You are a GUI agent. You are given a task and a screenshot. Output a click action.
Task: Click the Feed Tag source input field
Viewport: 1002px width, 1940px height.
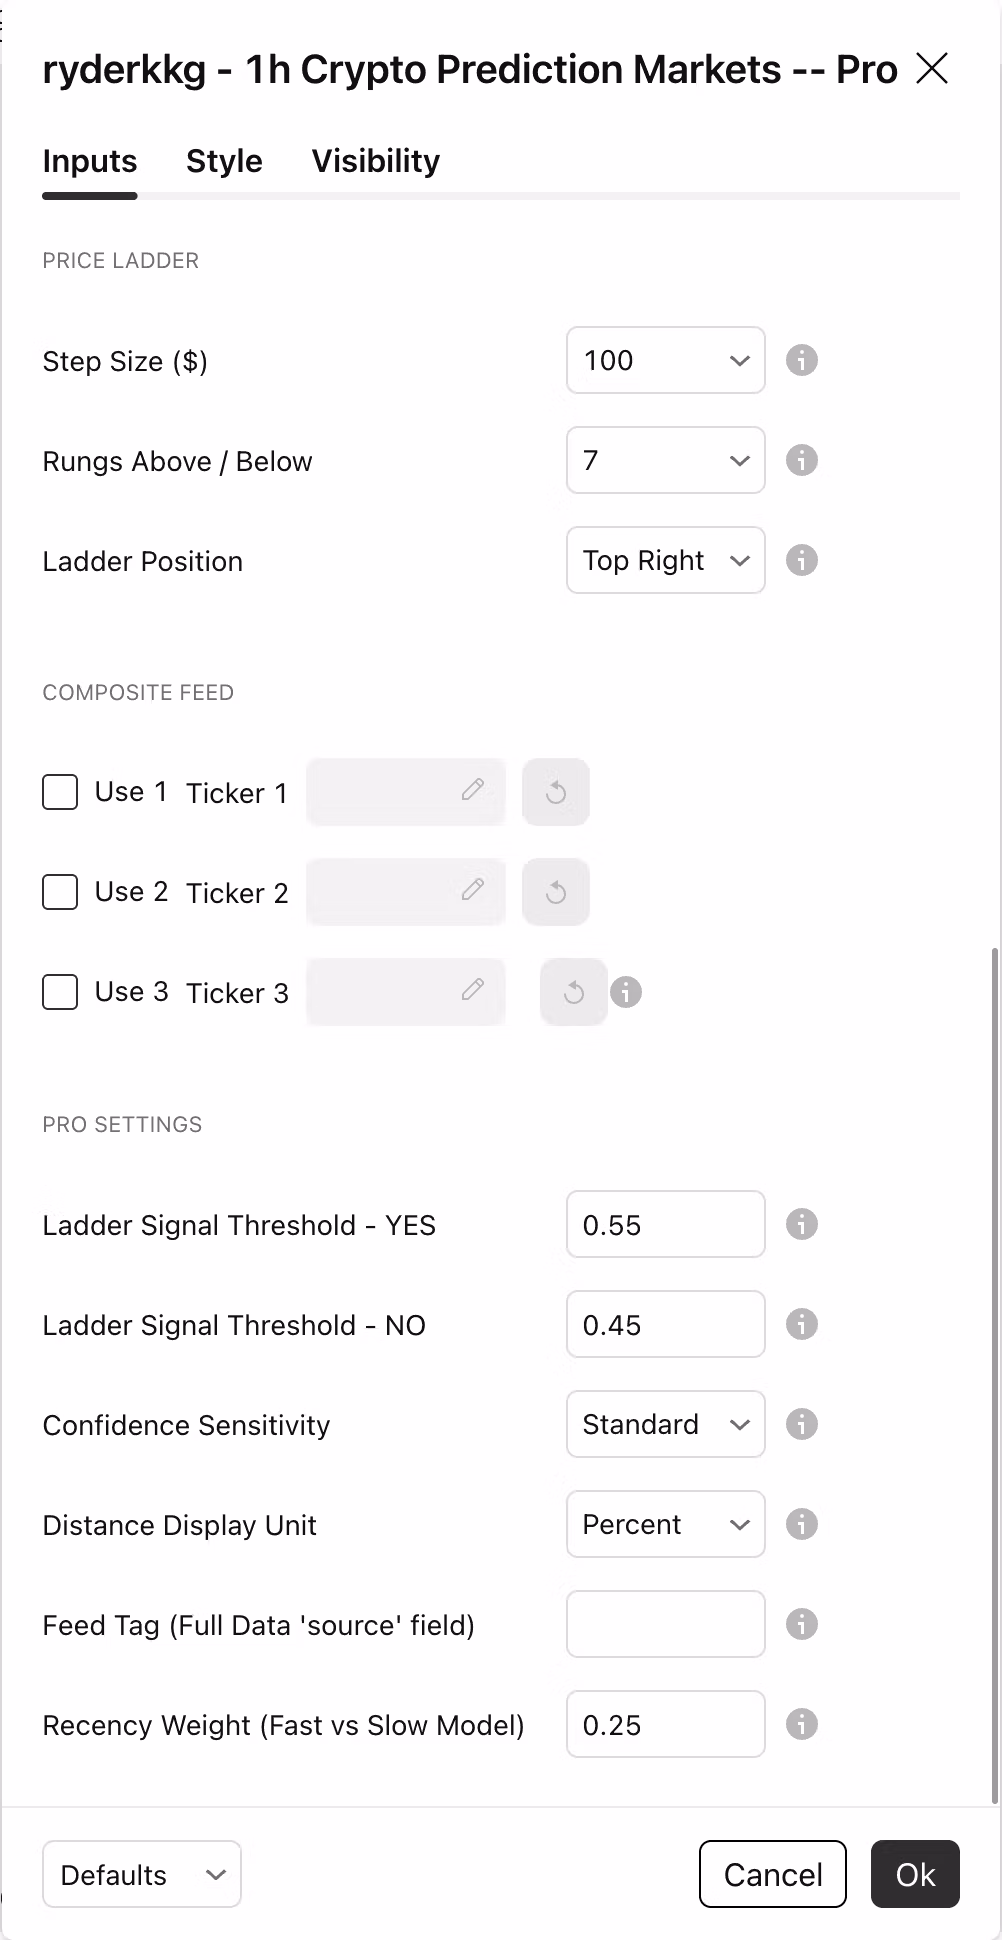tap(666, 1624)
